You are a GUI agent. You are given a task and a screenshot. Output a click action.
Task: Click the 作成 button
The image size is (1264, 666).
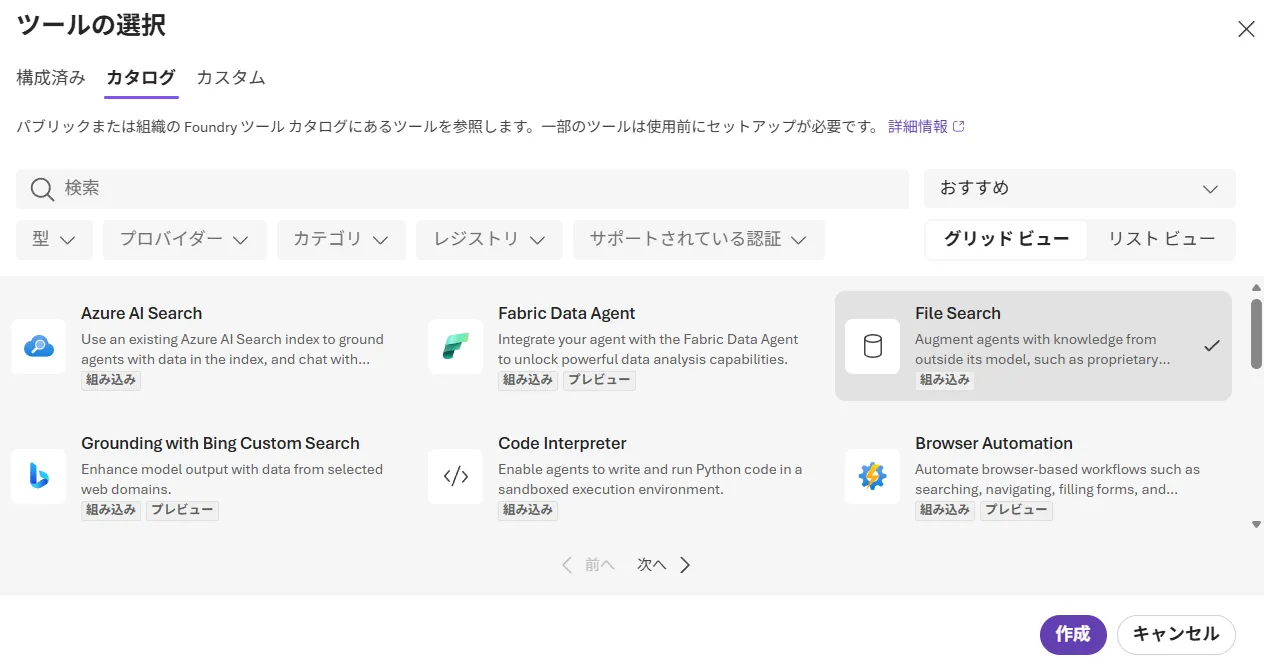[x=1073, y=635]
